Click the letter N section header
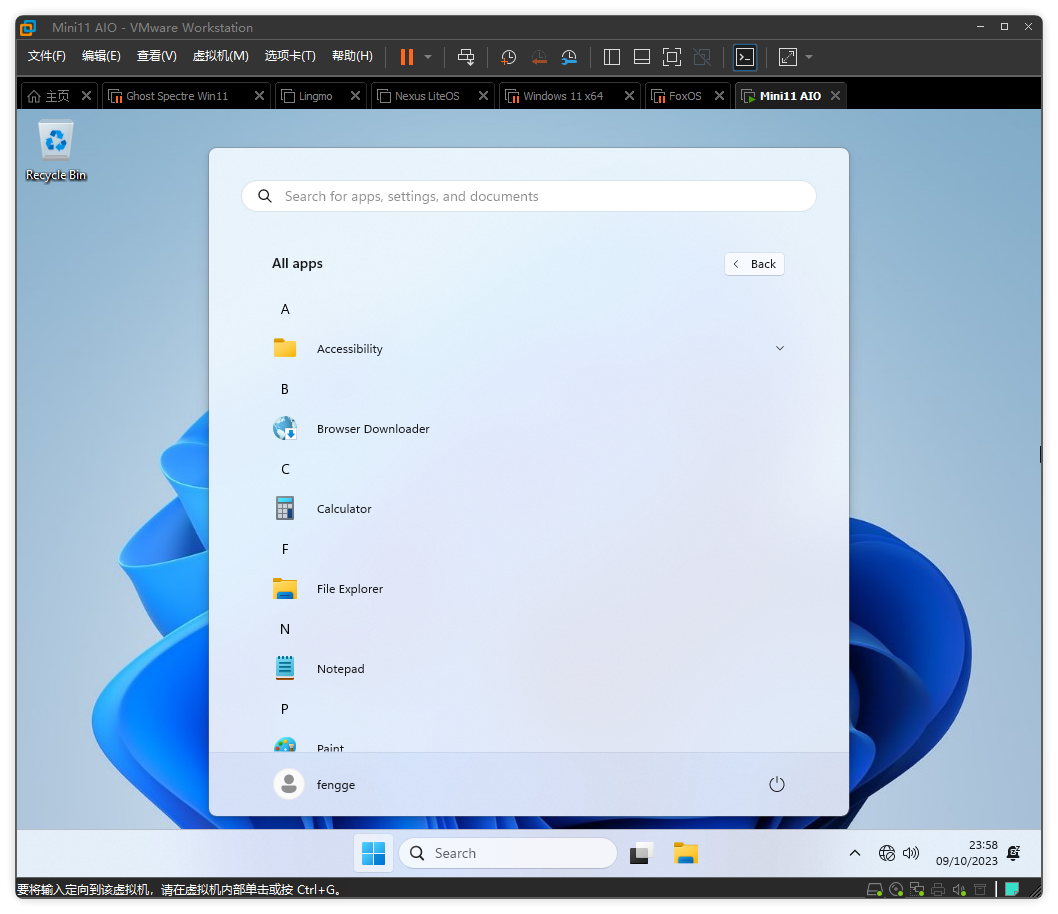 [x=285, y=629]
